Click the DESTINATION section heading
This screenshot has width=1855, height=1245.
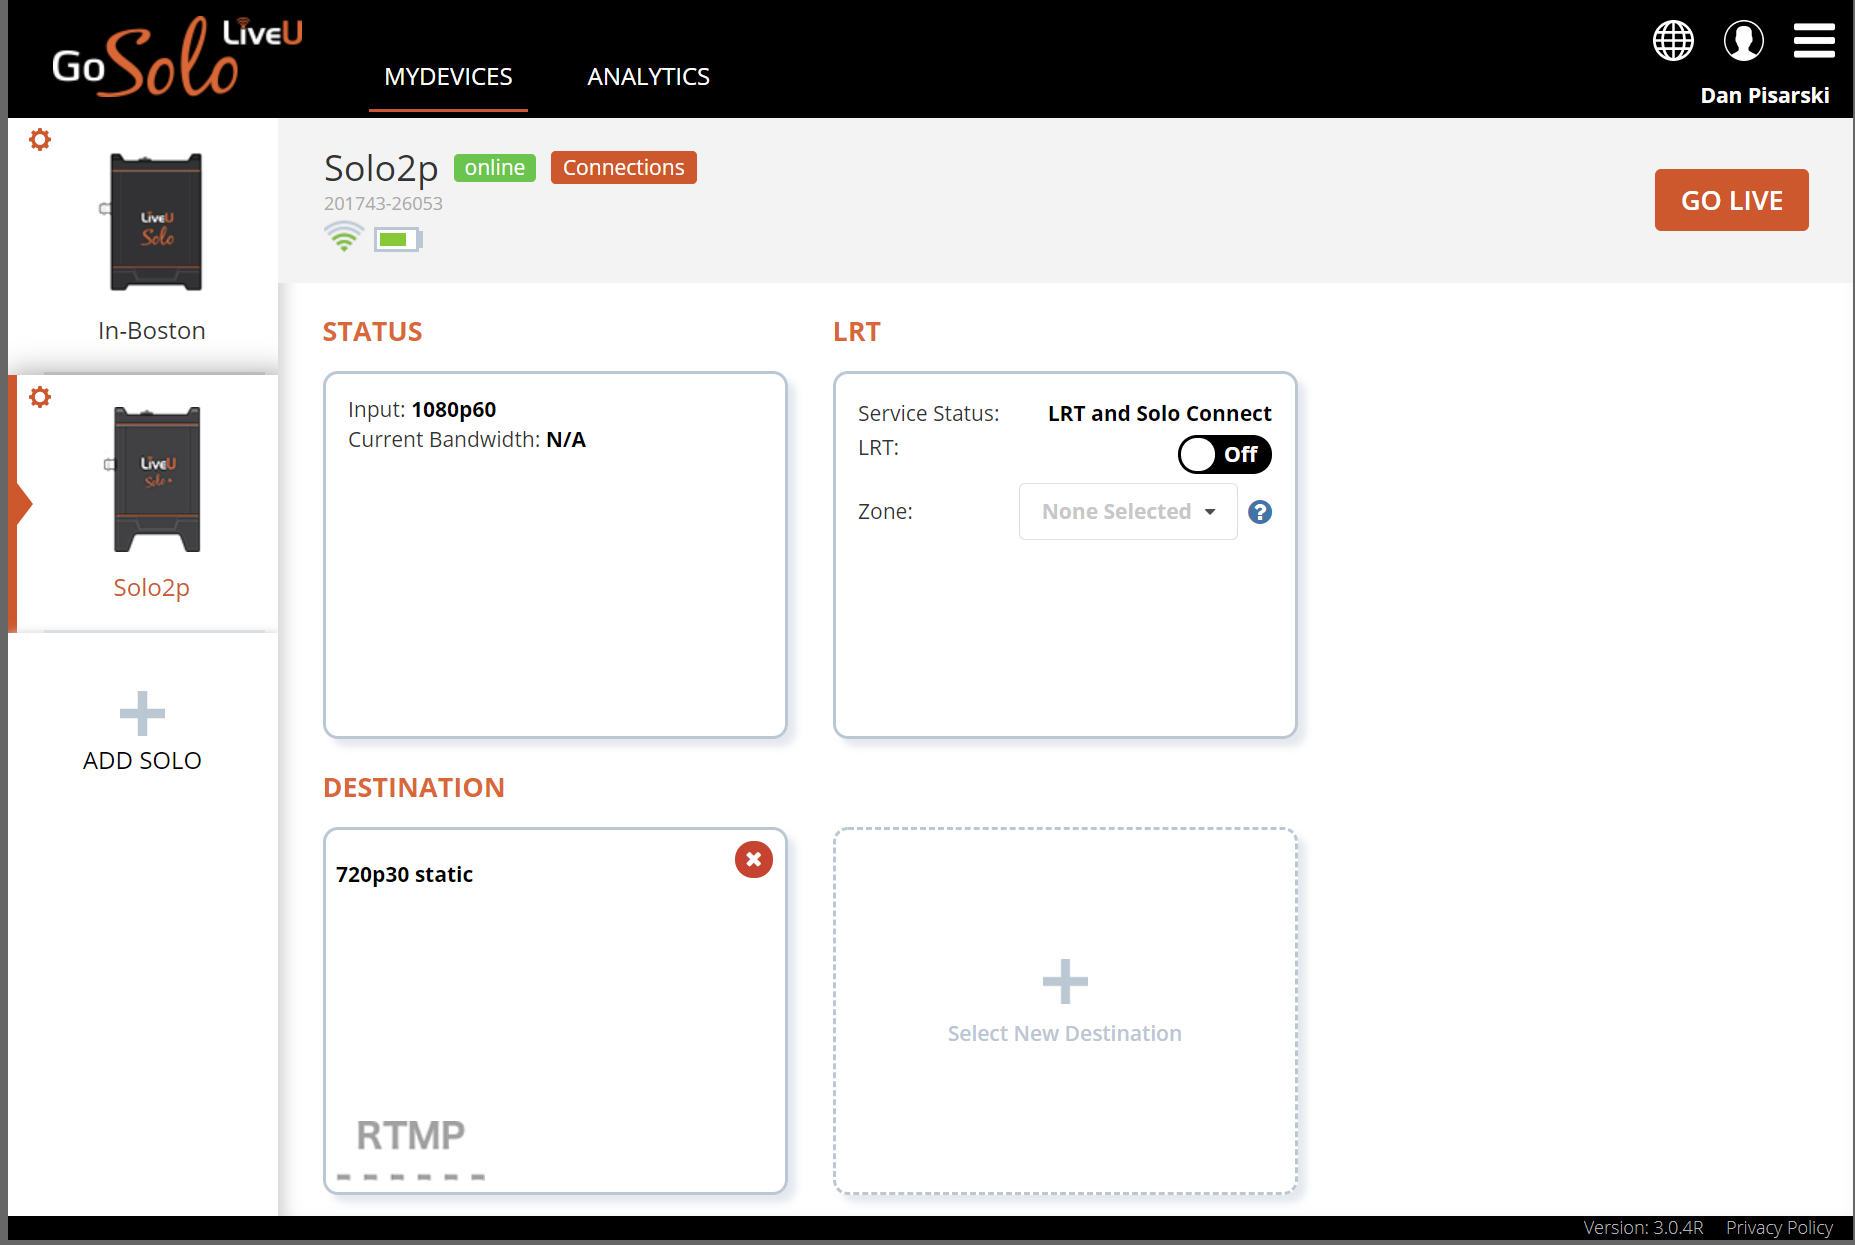[414, 788]
